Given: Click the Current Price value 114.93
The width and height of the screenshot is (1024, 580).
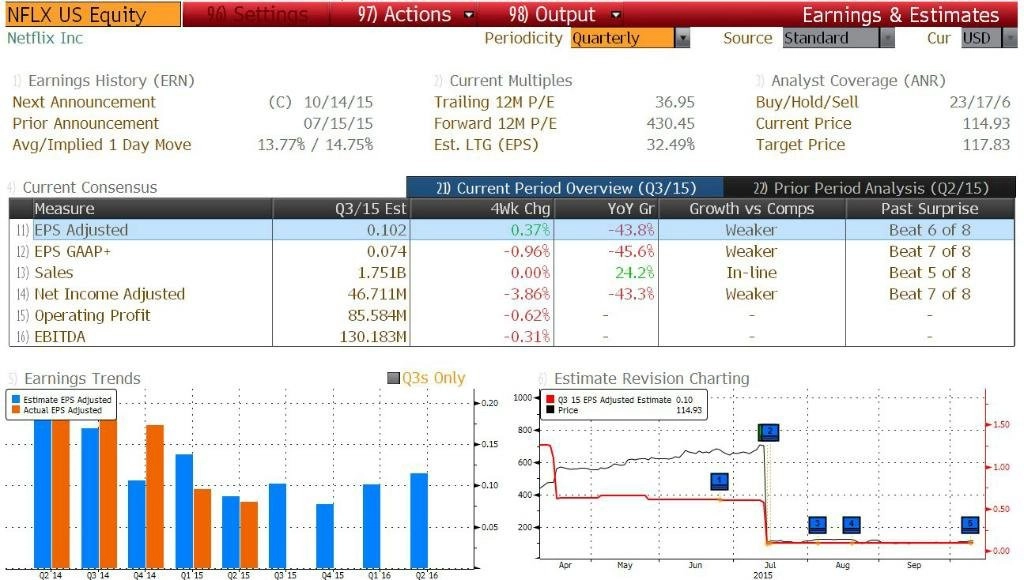Looking at the screenshot, I should [x=986, y=123].
